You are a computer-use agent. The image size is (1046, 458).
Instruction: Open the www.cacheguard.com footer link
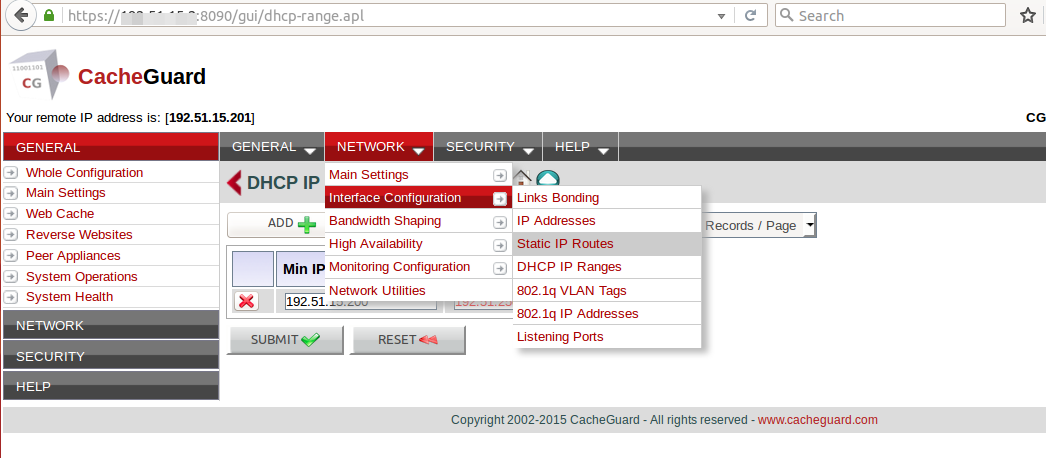point(818,420)
